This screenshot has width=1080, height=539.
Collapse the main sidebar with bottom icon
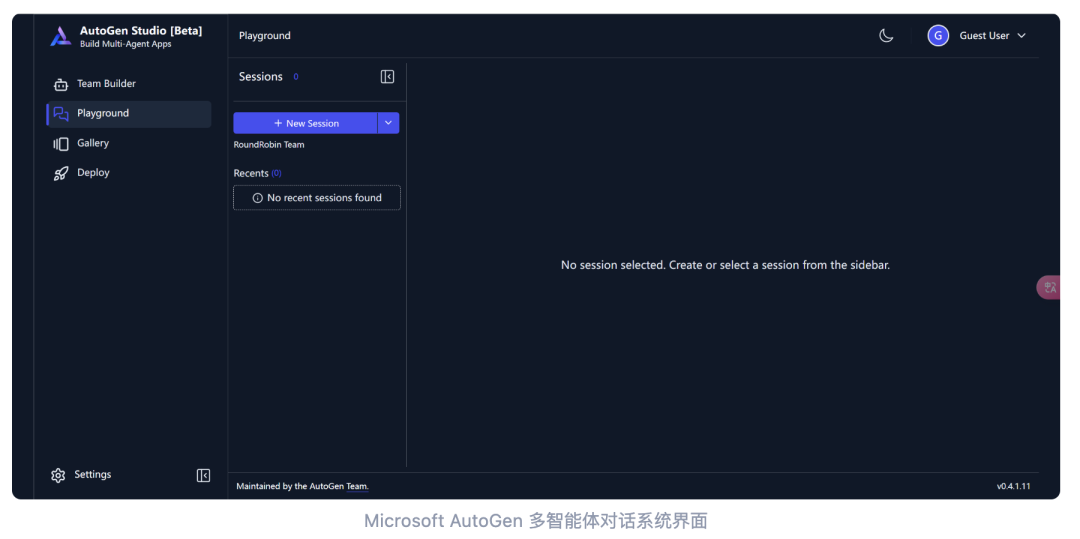(203, 475)
